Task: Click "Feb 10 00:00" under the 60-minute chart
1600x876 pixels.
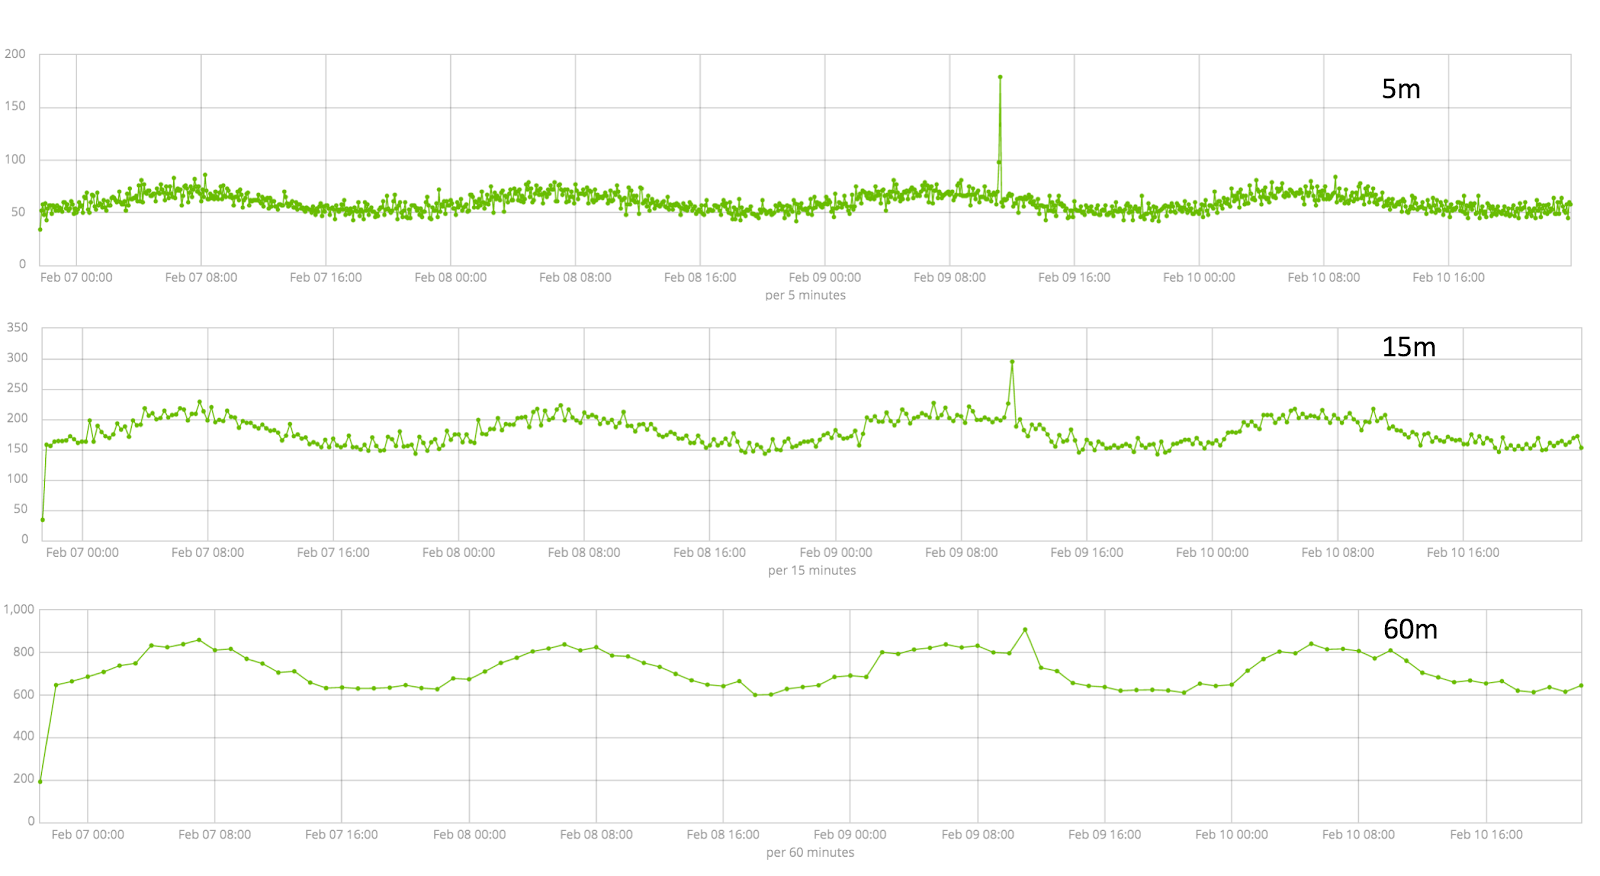Action: (1232, 834)
